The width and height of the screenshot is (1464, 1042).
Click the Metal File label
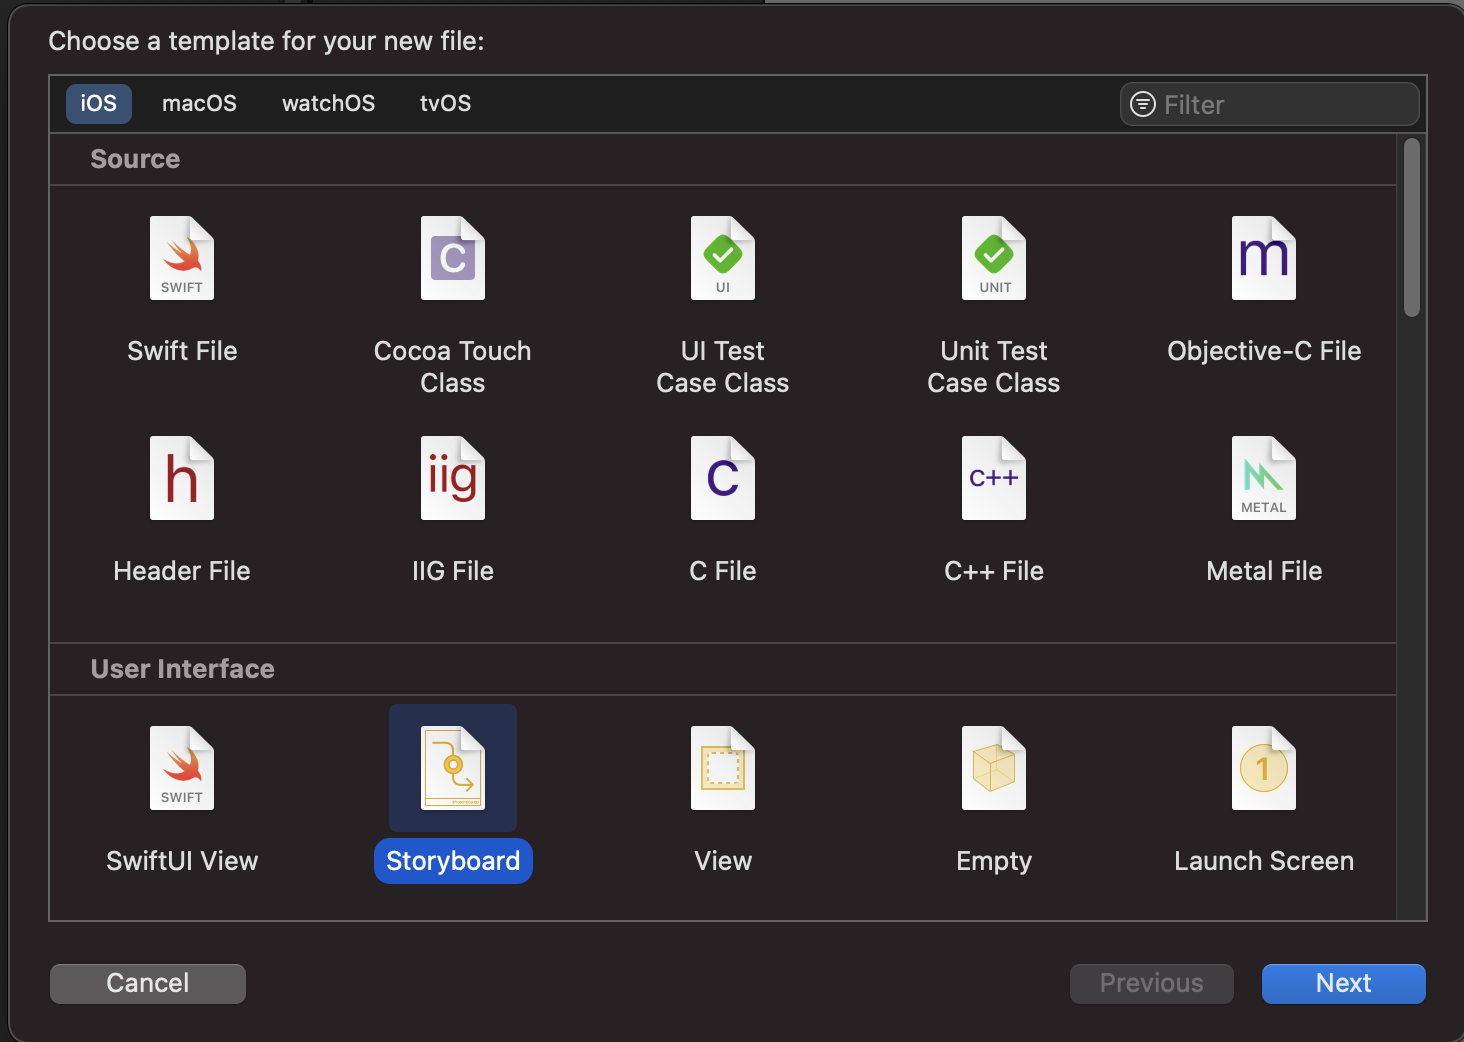1264,571
